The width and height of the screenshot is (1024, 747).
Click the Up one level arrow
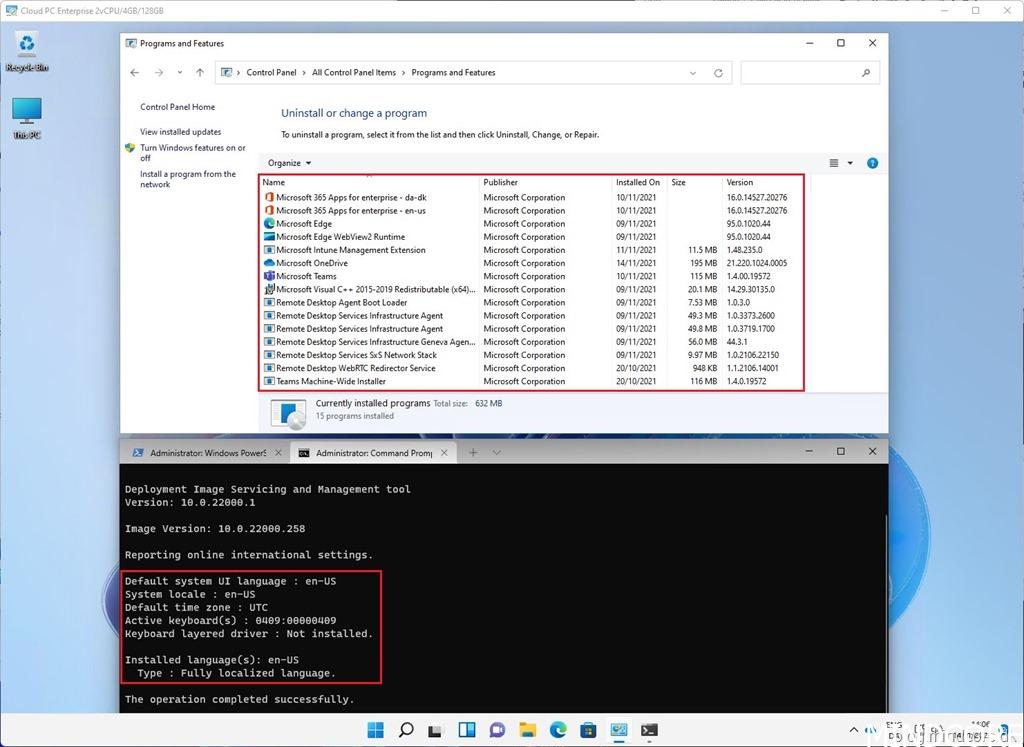click(200, 73)
